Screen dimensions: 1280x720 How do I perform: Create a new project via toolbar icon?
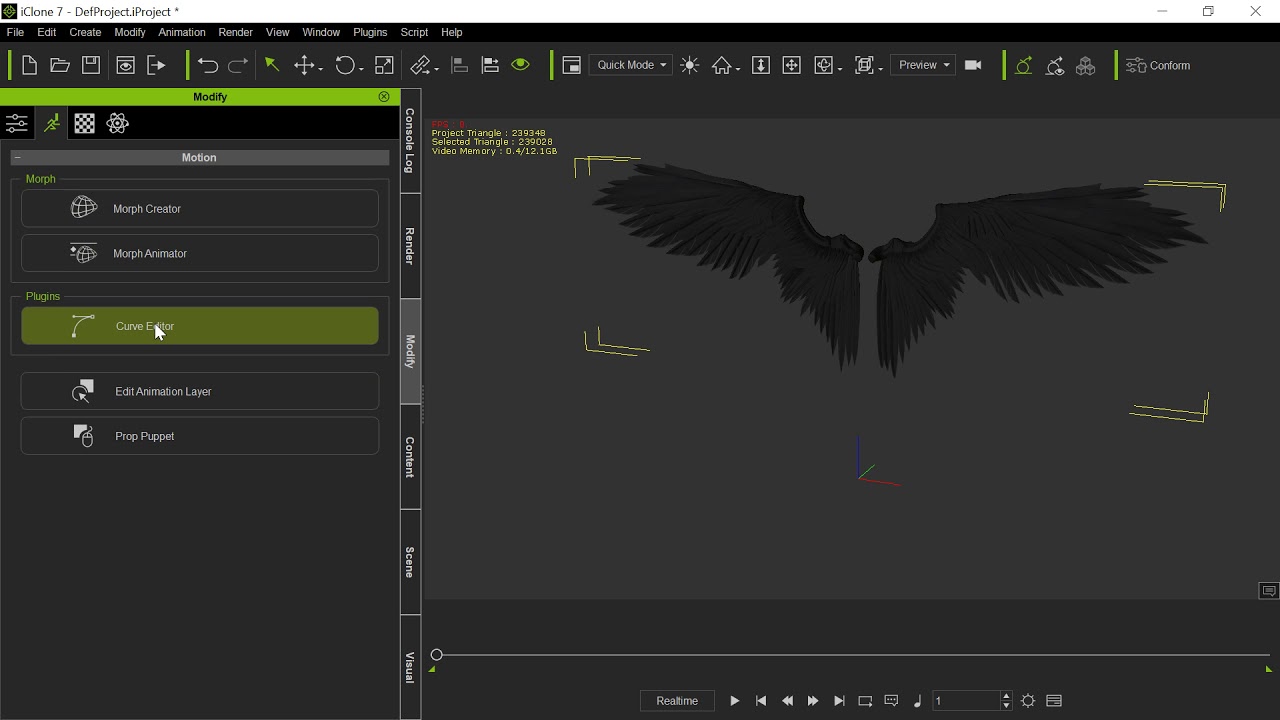click(x=29, y=65)
